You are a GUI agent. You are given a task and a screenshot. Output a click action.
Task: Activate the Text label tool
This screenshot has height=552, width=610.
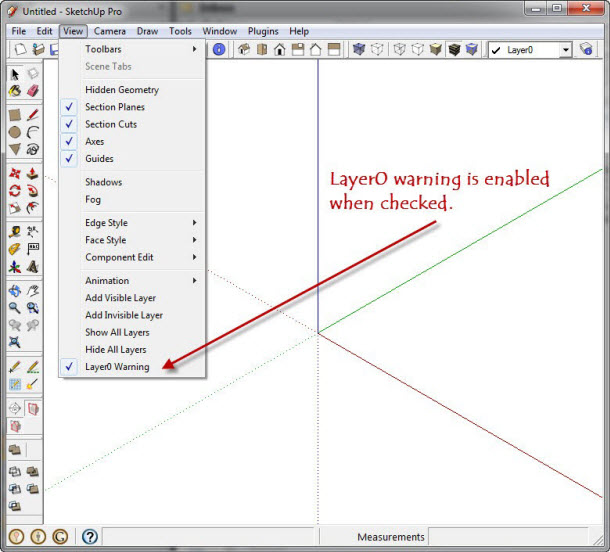tap(33, 249)
